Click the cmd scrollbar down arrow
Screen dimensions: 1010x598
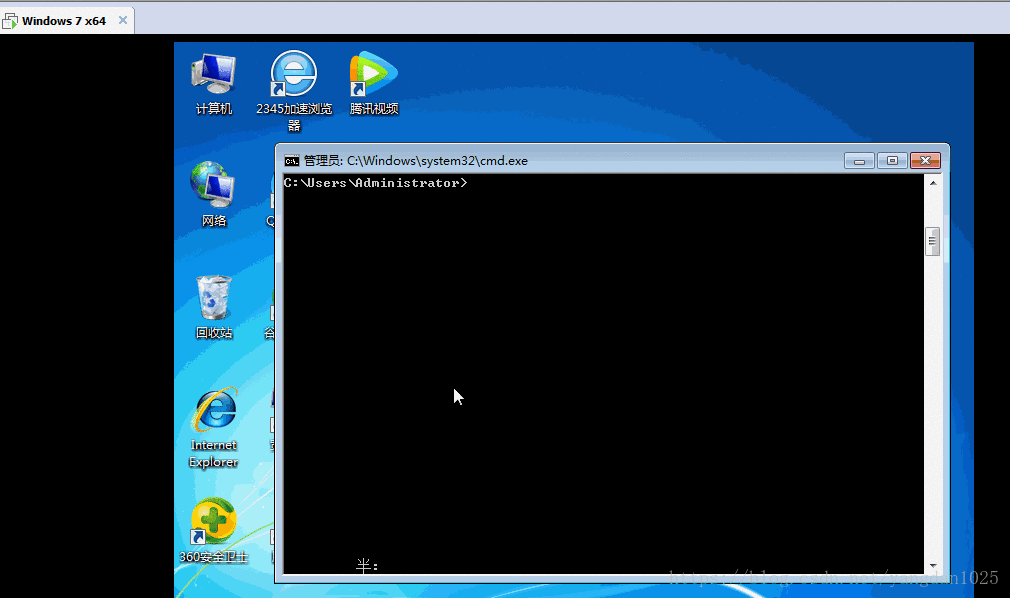pyautogui.click(x=933, y=566)
